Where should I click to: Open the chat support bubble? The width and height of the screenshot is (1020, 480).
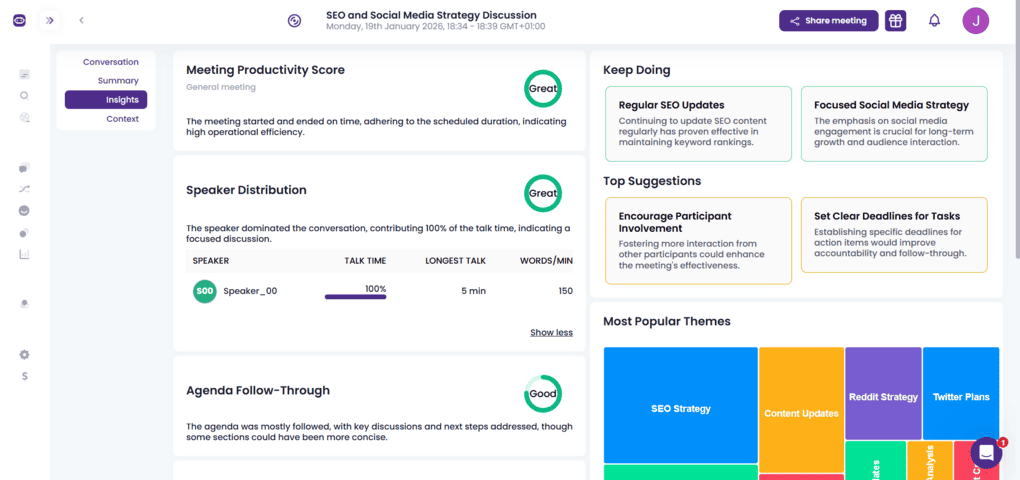tap(986, 453)
